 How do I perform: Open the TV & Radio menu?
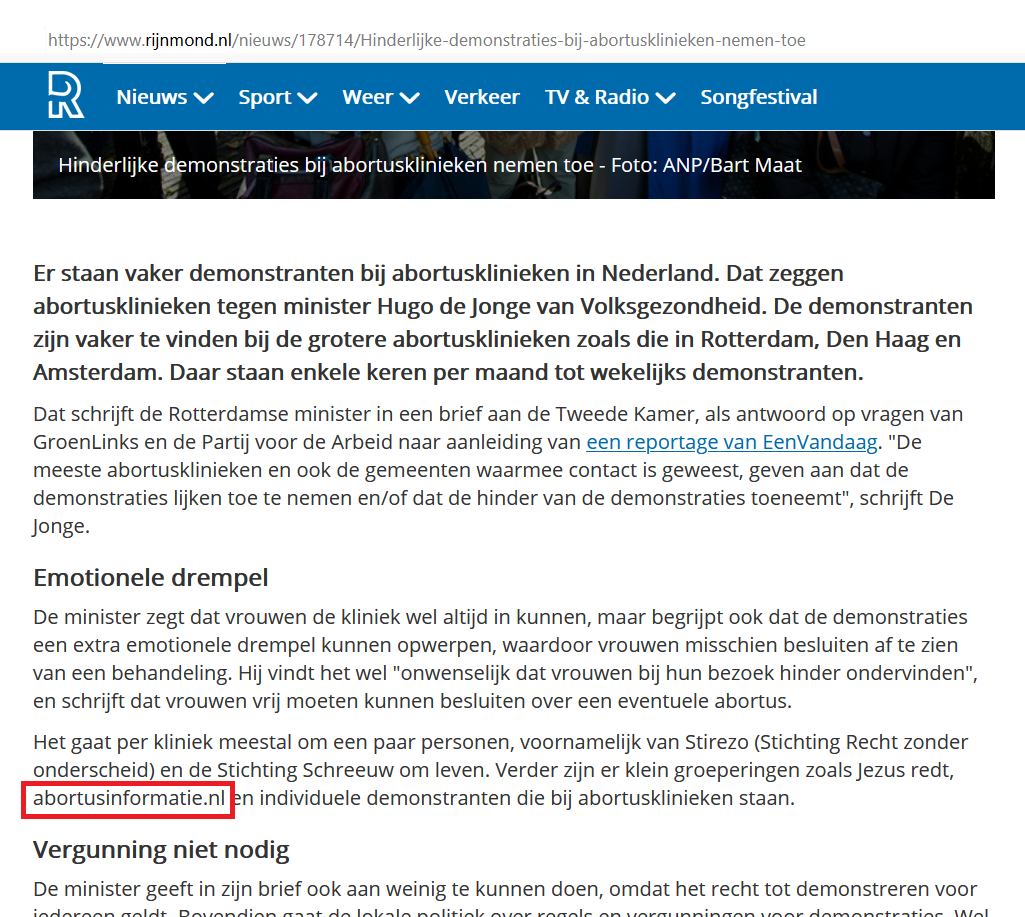tap(596, 97)
